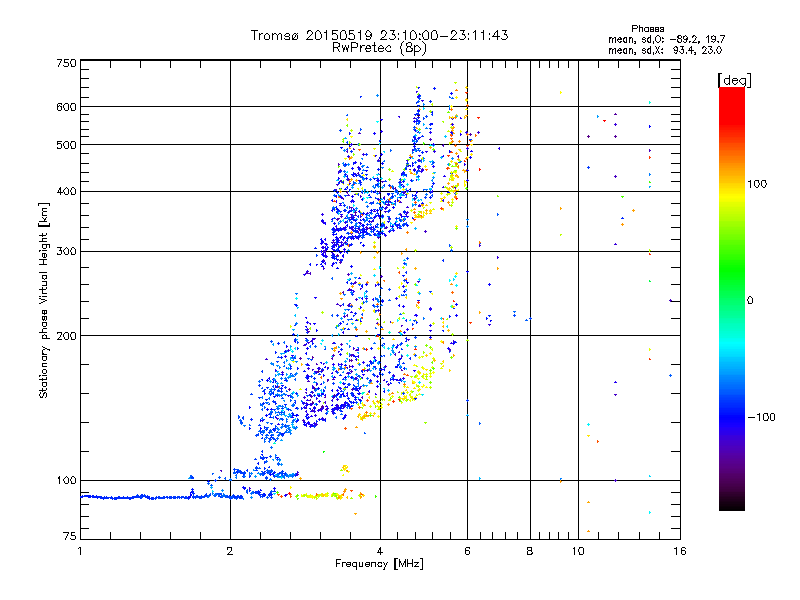Click the 'Stationary phase Virtual Height [km]' axis label

44,300
